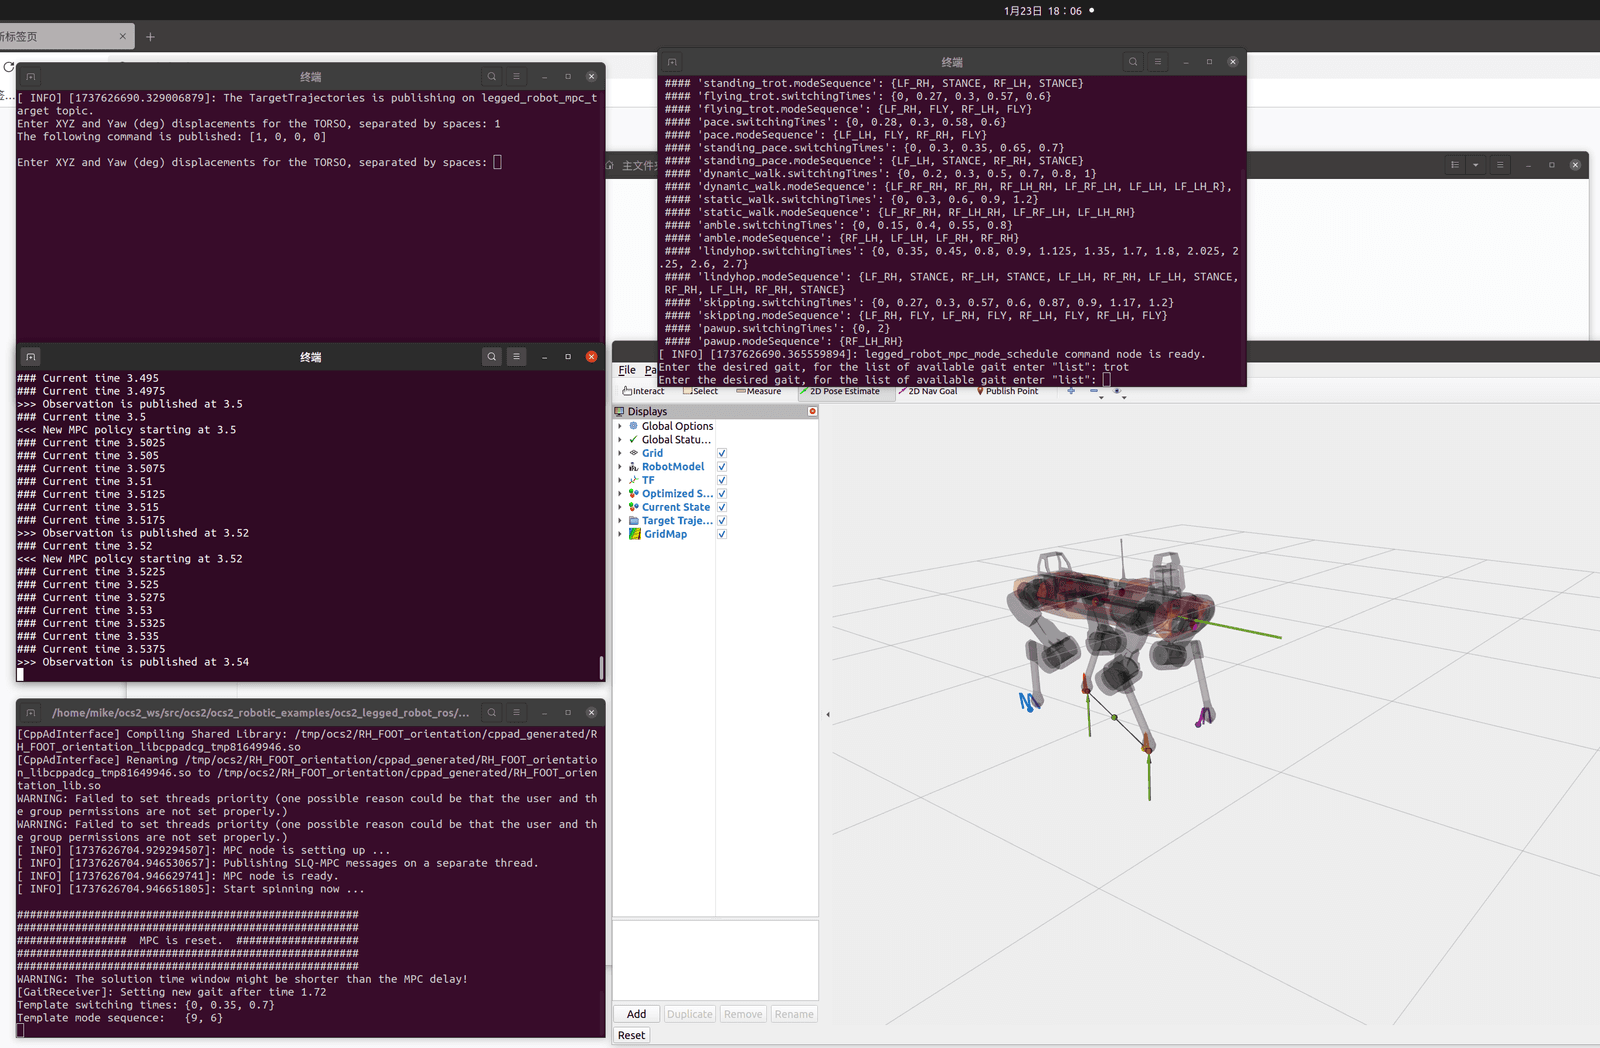The image size is (1600, 1048).
Task: Click the blue plus add-tool icon in RViz toolbar
Action: point(1071,391)
